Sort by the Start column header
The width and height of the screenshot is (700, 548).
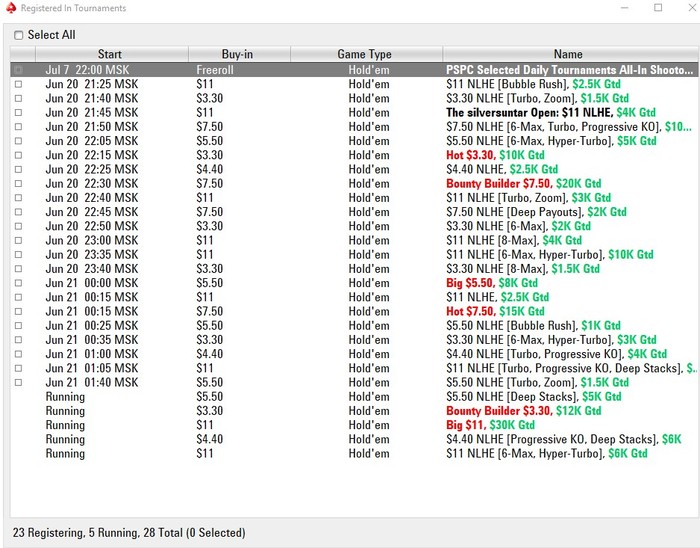pyautogui.click(x=112, y=54)
